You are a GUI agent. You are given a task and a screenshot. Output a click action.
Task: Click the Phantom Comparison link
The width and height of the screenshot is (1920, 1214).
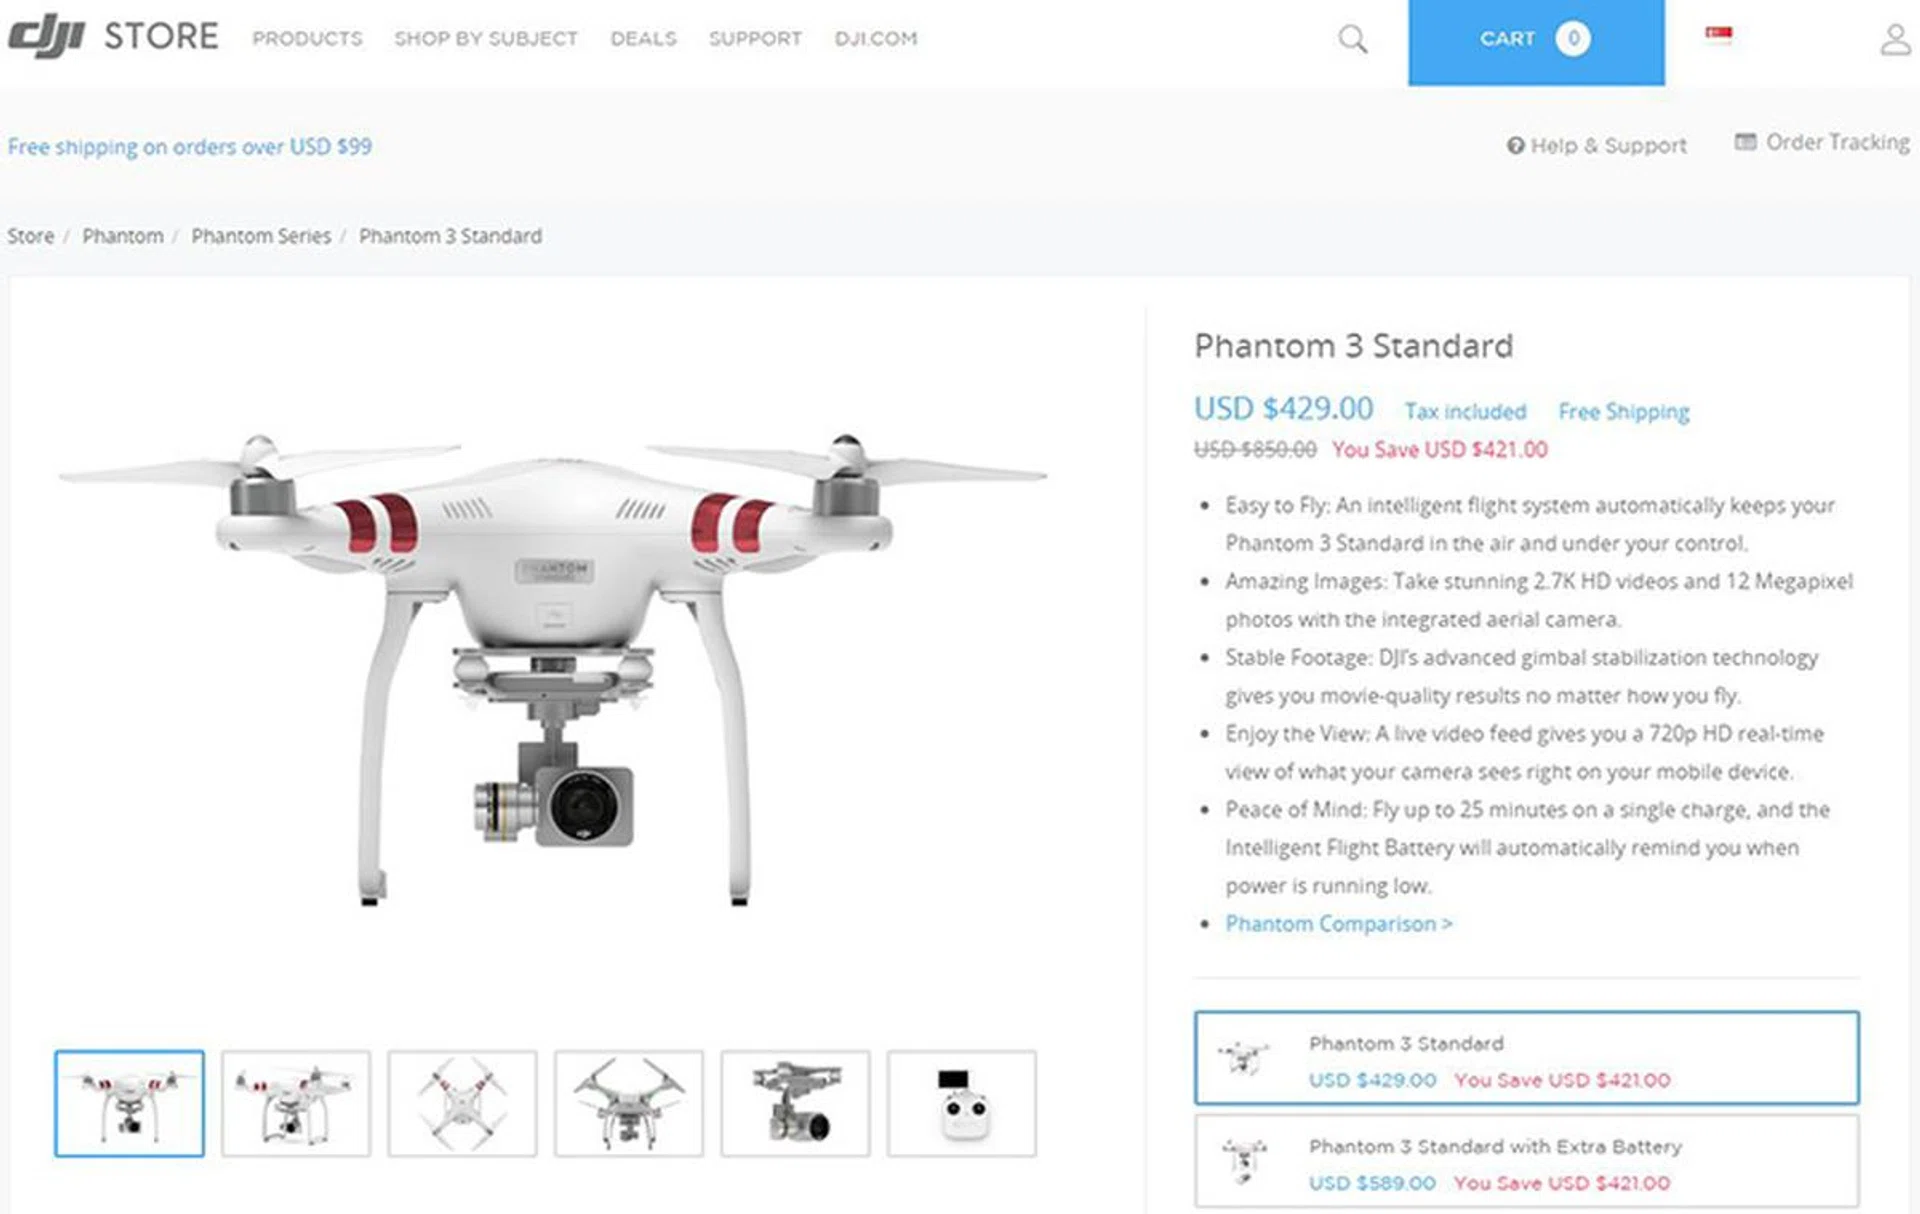coord(1338,924)
